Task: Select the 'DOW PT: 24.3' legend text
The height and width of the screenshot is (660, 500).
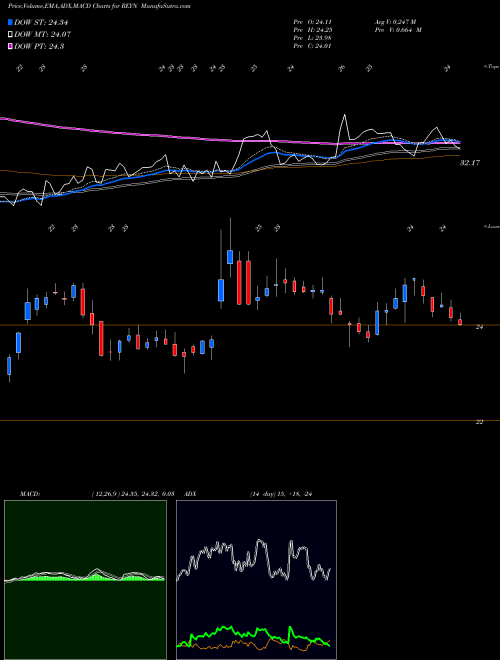Action: pos(39,46)
